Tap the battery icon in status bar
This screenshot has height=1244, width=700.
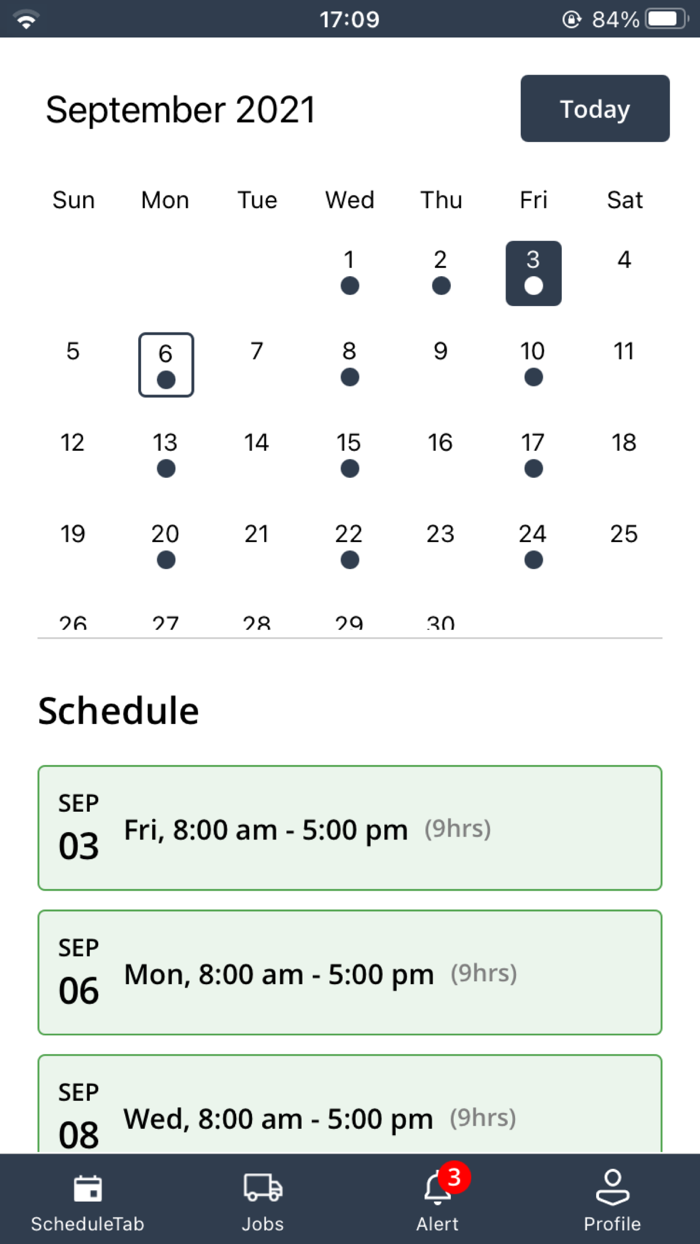[x=664, y=19]
